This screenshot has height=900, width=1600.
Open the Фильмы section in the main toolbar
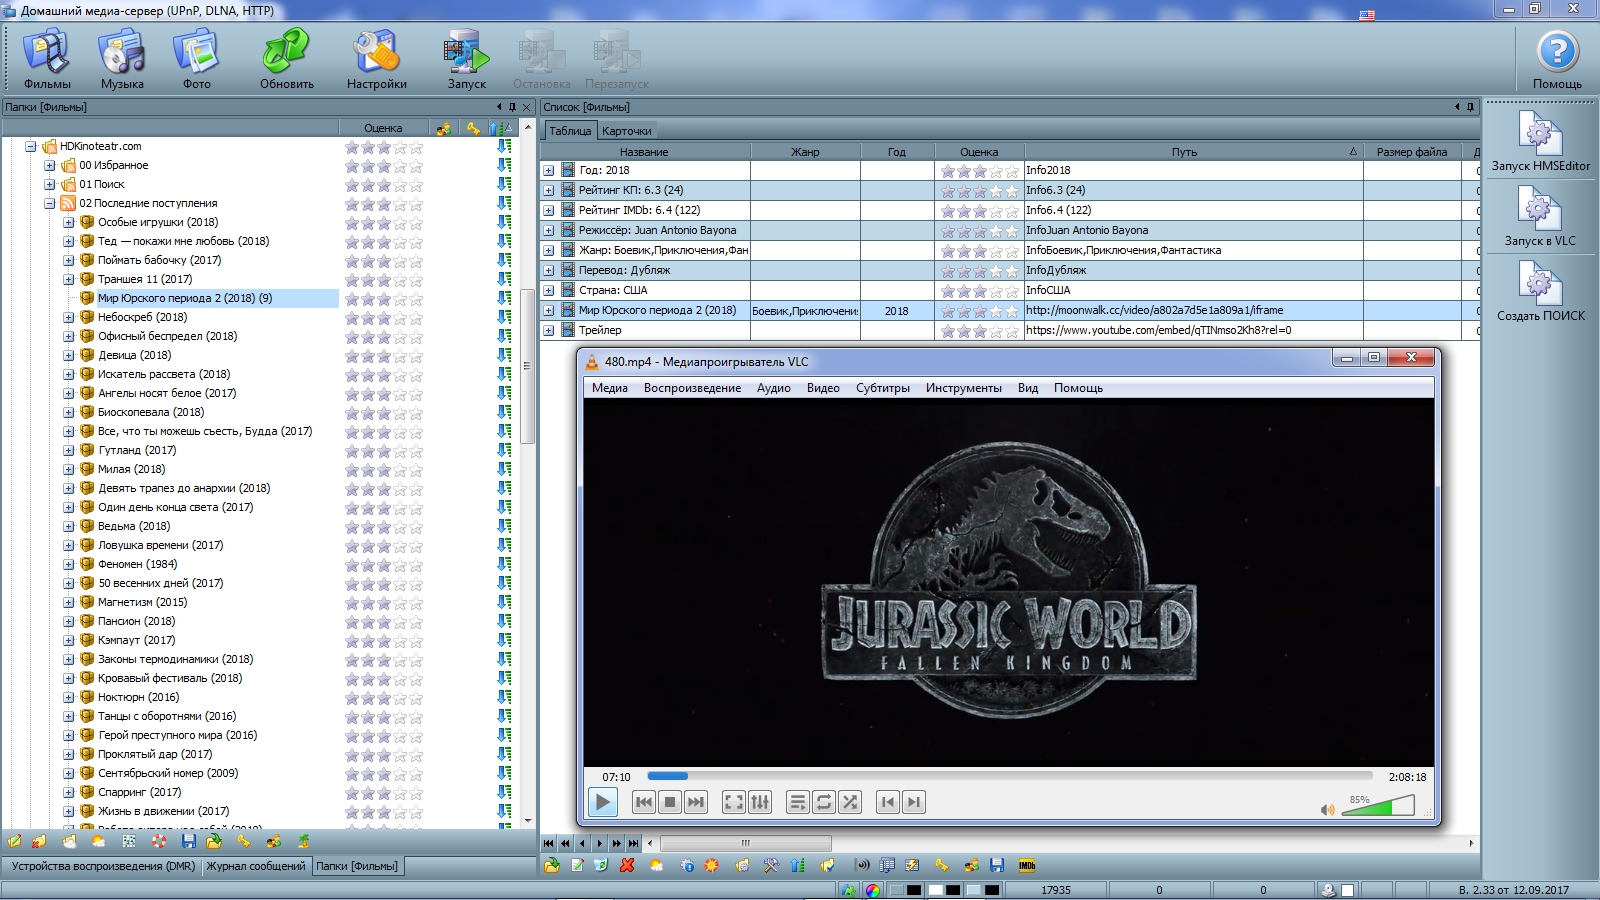tap(47, 58)
